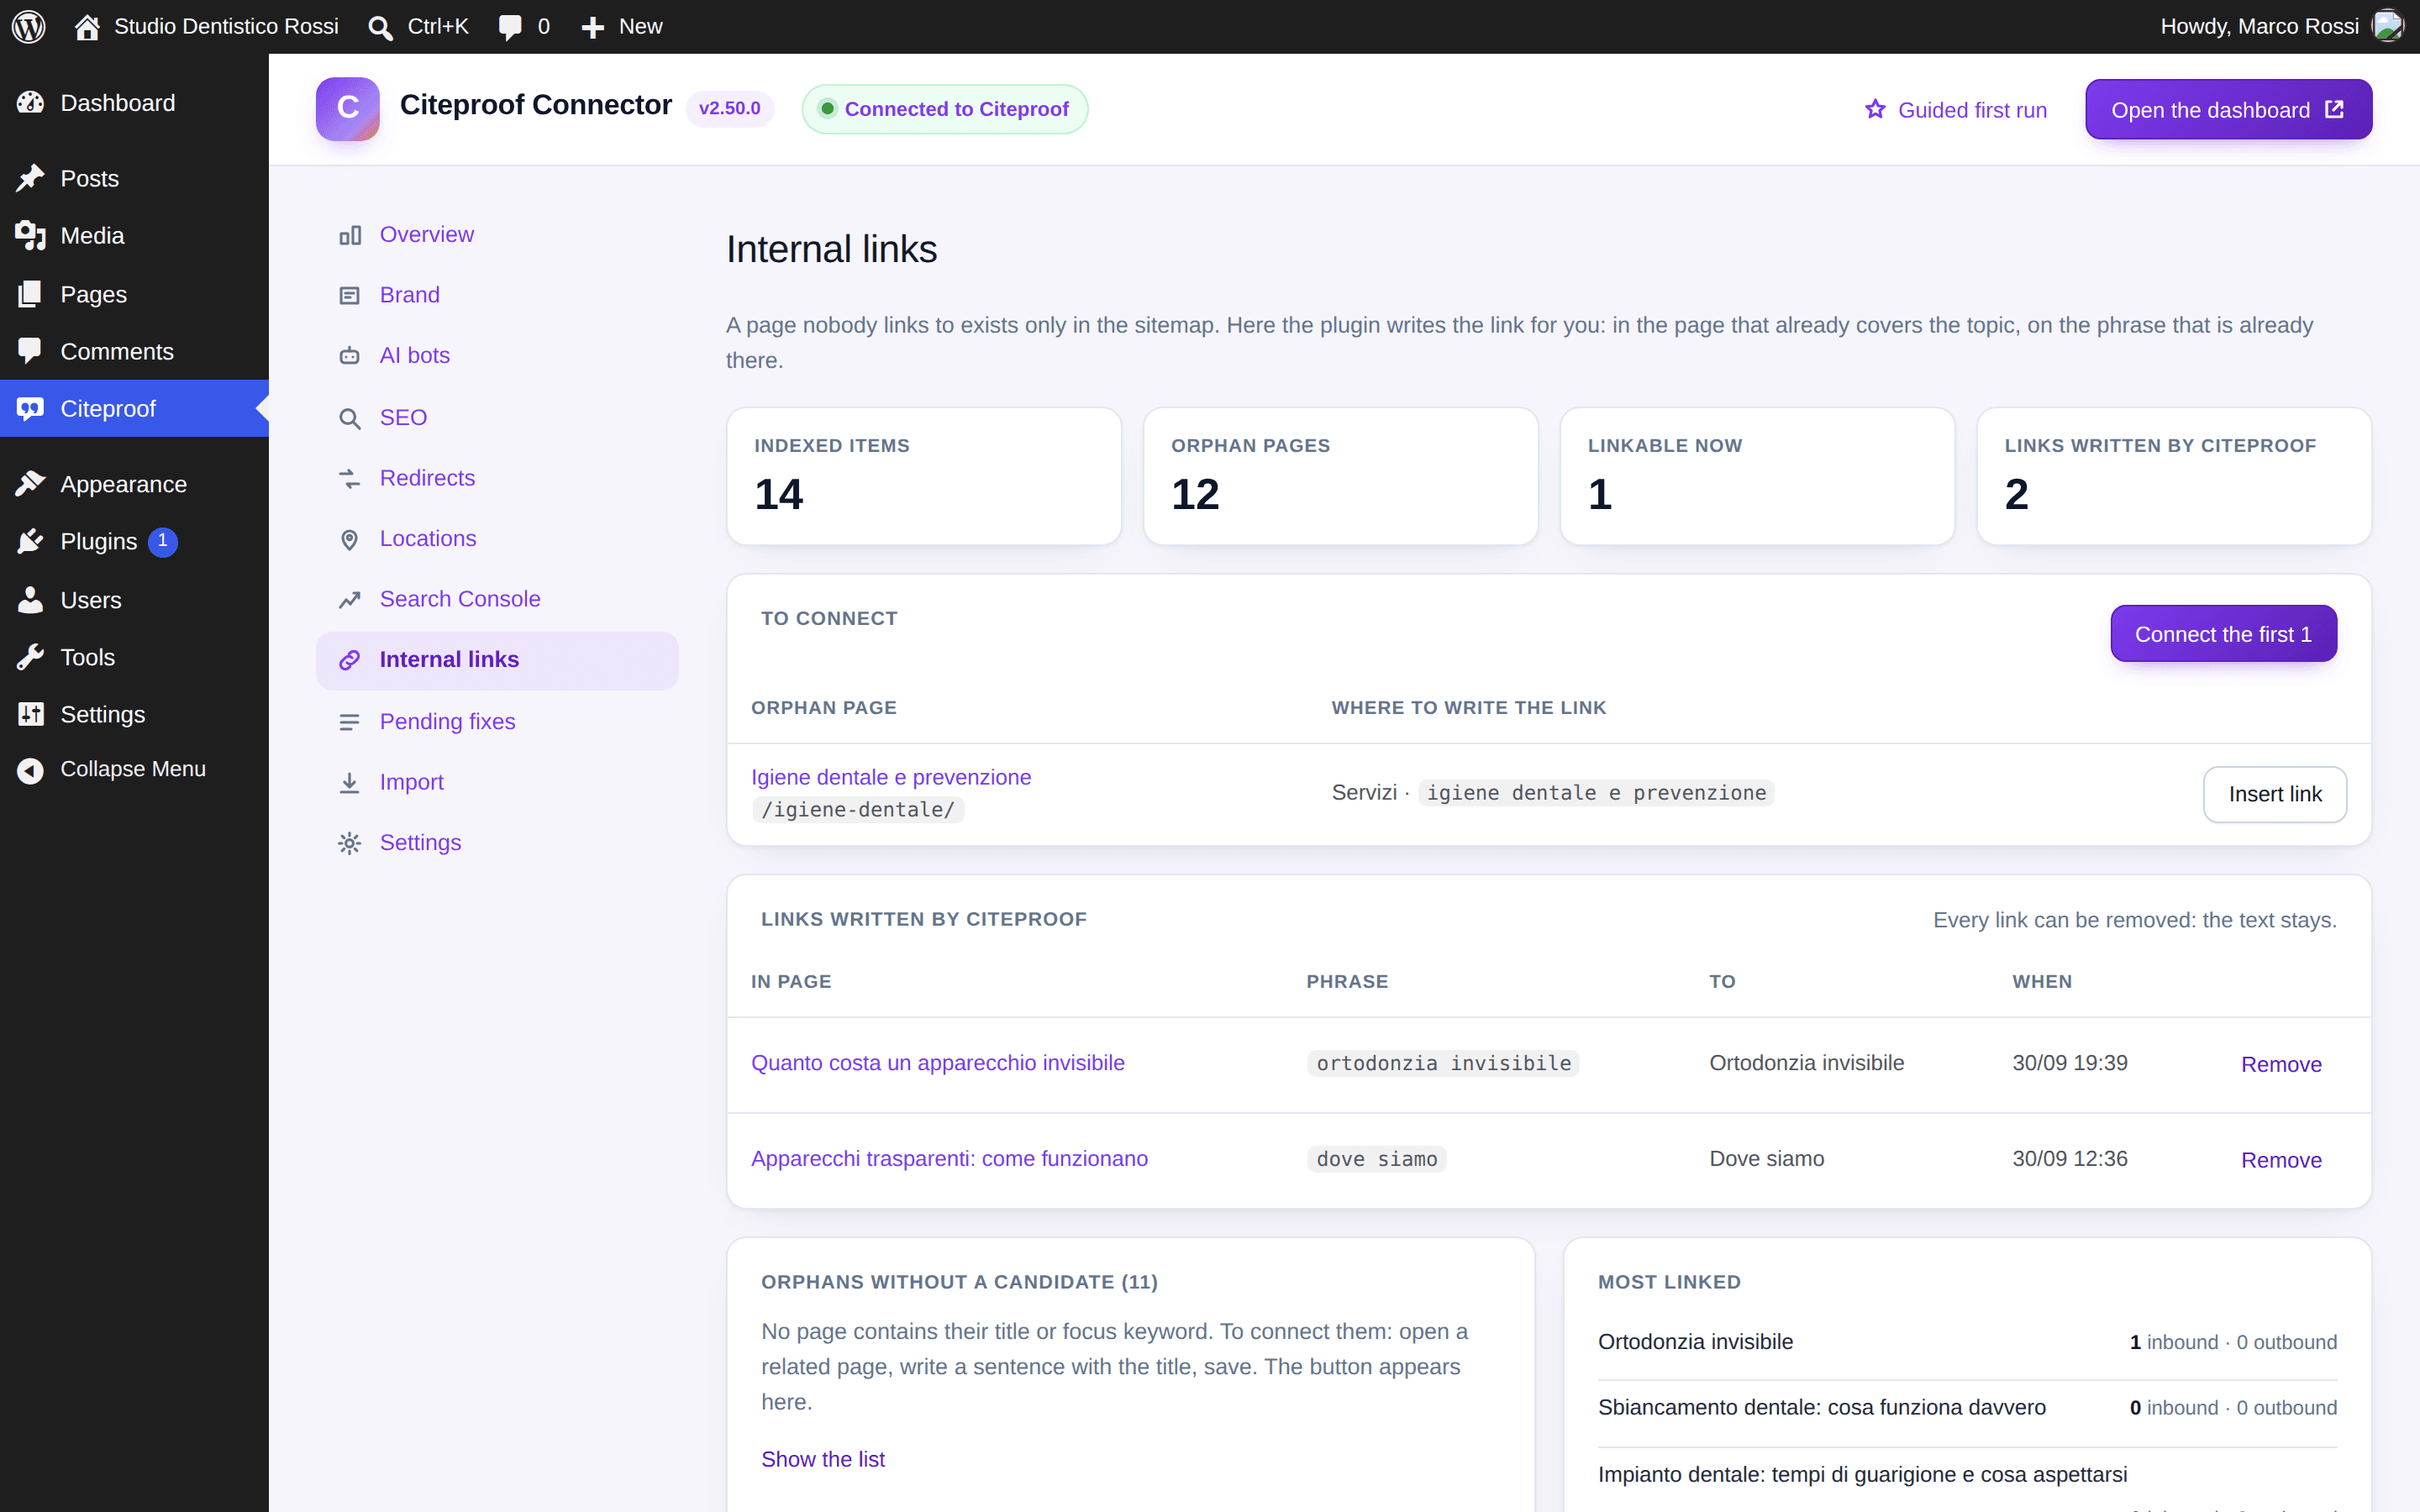Click the plugin Settings gear icon
Image resolution: width=2420 pixels, height=1512 pixels.
tap(349, 843)
